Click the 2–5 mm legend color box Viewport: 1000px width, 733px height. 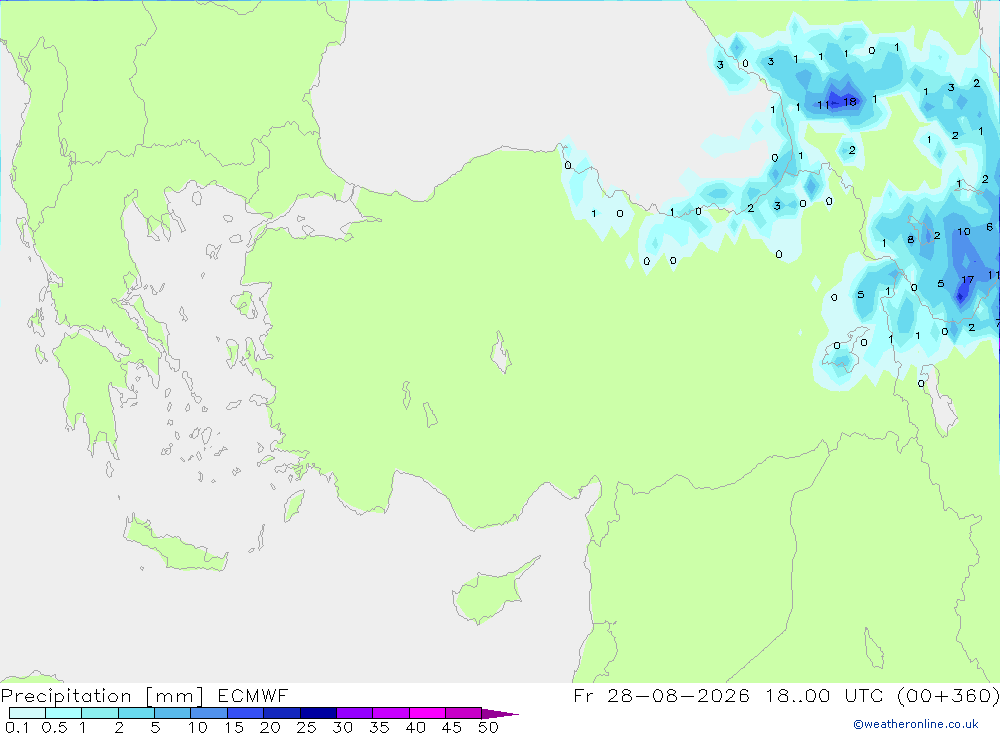136,713
